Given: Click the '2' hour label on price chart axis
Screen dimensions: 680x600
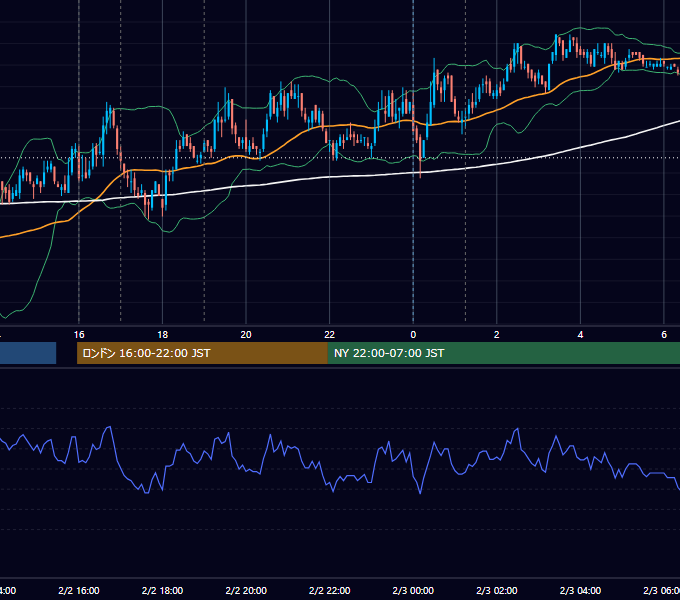Looking at the screenshot, I should pos(497,335).
